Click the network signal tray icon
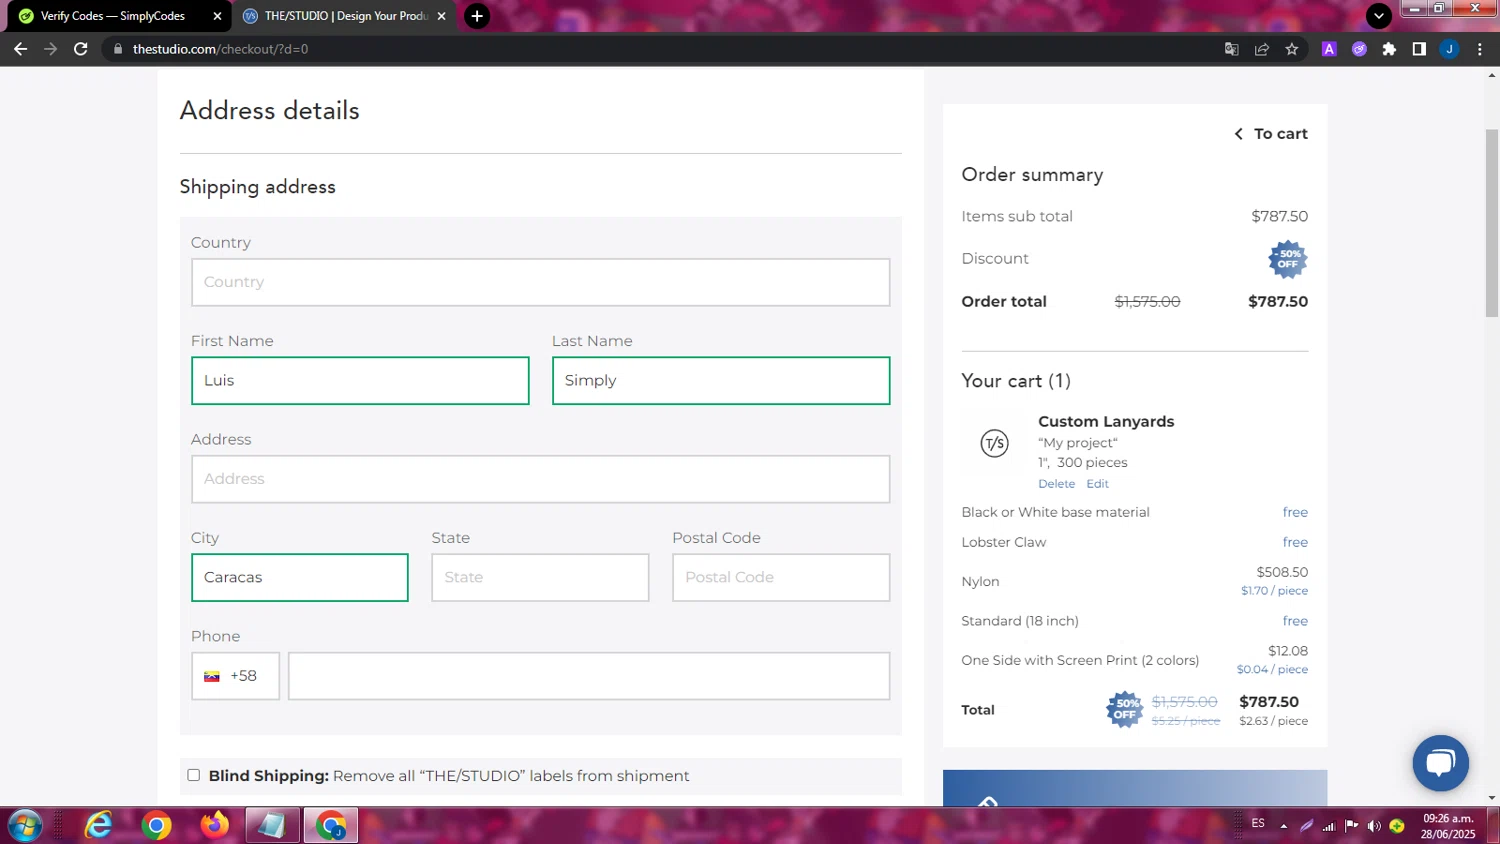 pyautogui.click(x=1329, y=826)
